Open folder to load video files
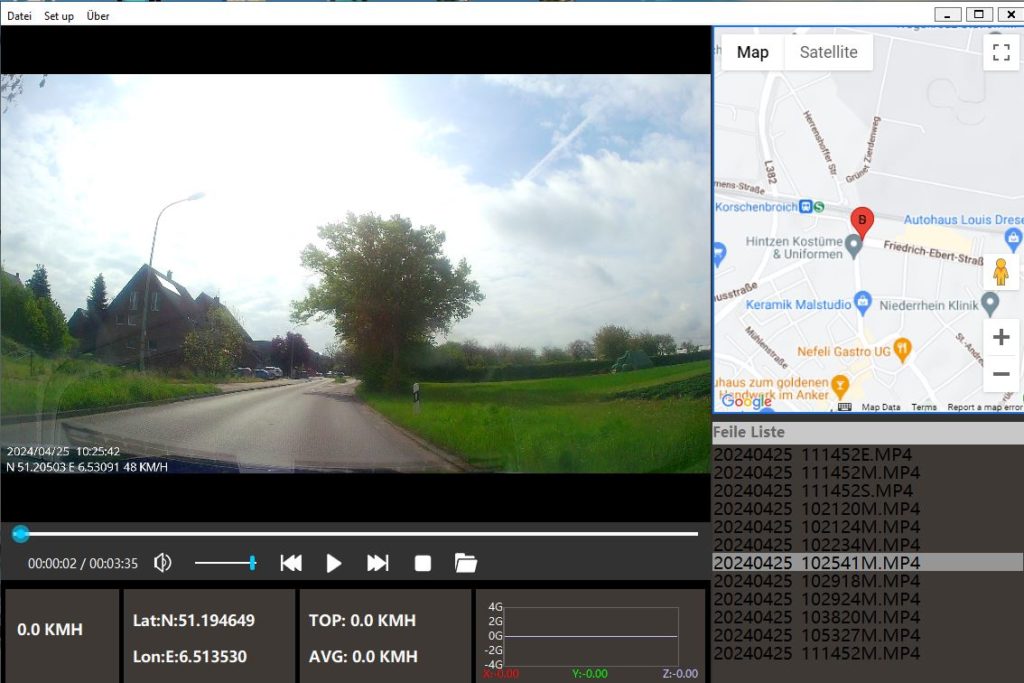The image size is (1024, 683). click(x=465, y=563)
